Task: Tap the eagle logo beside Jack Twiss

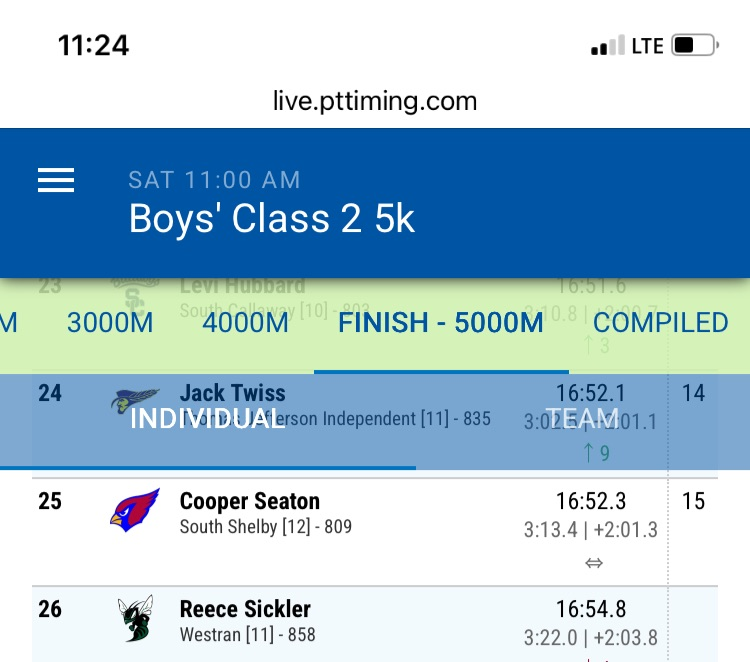Action: click(135, 401)
